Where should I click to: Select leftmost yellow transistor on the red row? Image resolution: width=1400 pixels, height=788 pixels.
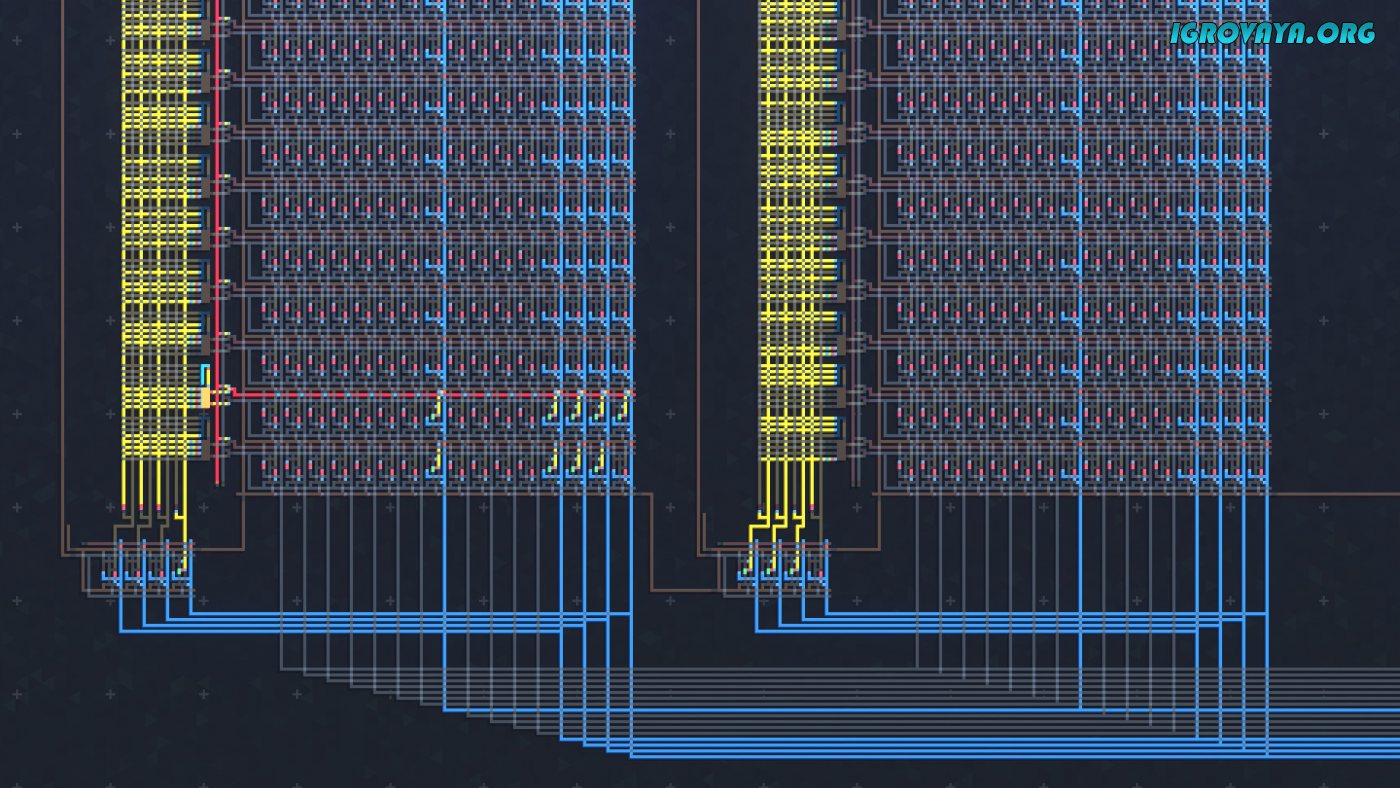(x=438, y=406)
